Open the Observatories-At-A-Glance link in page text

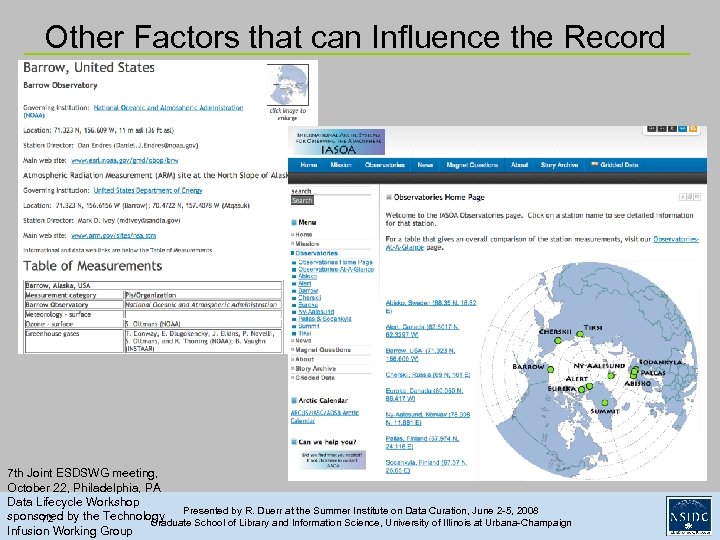[542, 243]
